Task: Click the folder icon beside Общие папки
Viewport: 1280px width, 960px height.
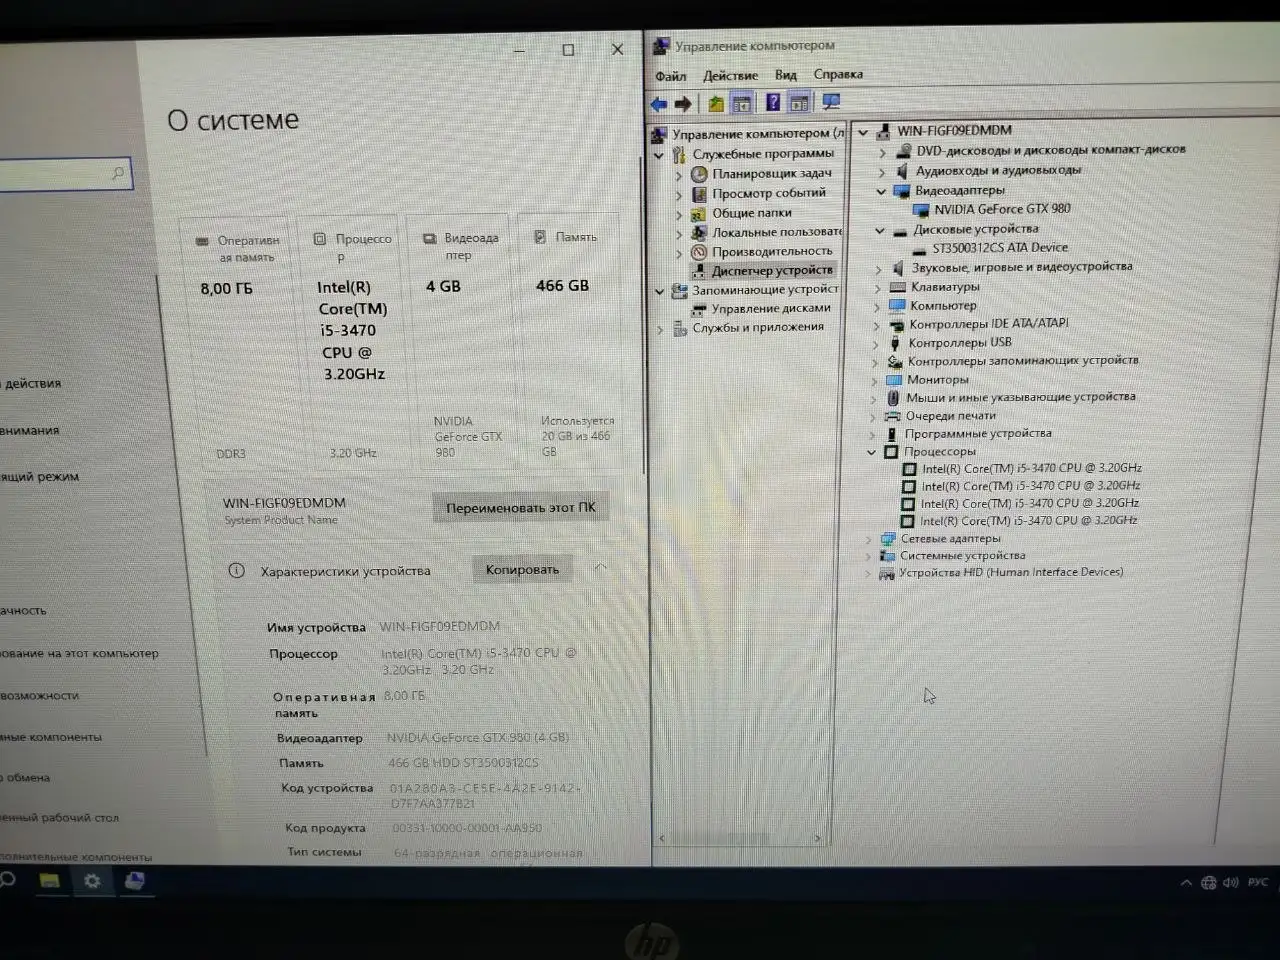Action: coord(699,212)
